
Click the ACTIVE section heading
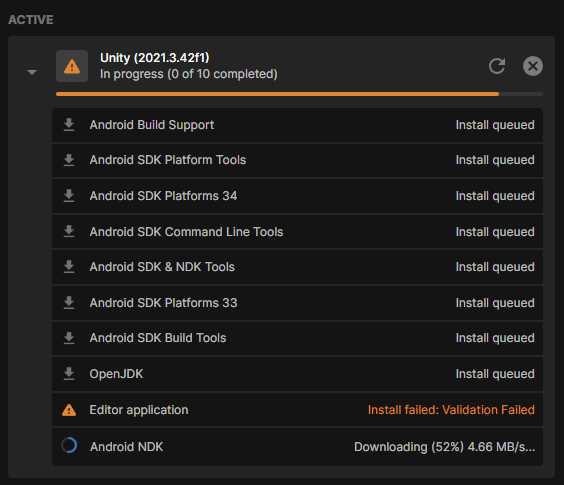pyautogui.click(x=31, y=20)
